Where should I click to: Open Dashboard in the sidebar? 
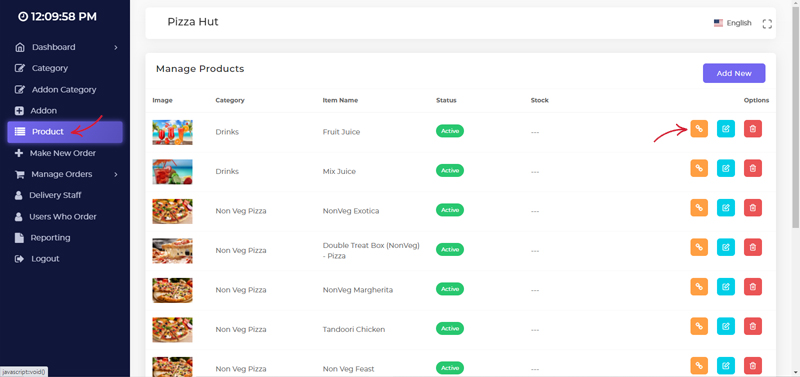54,47
